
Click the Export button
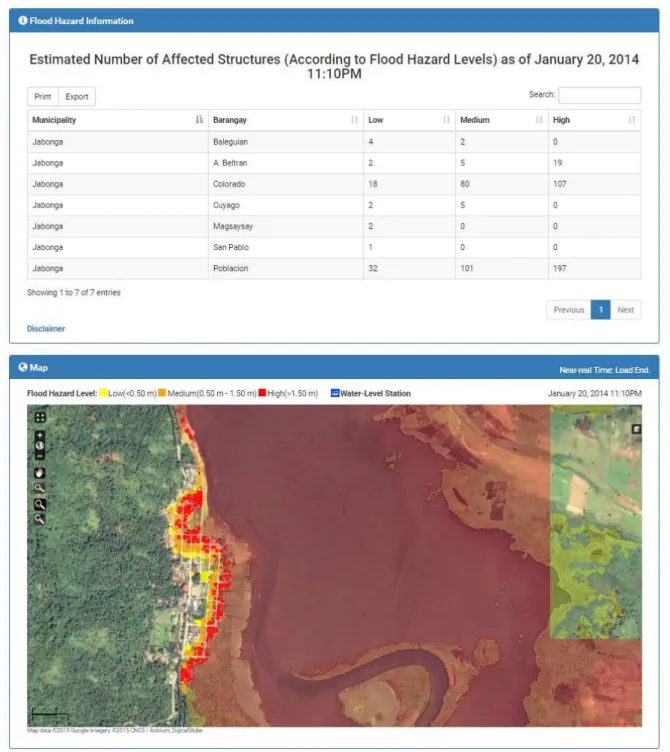pyautogui.click(x=77, y=96)
